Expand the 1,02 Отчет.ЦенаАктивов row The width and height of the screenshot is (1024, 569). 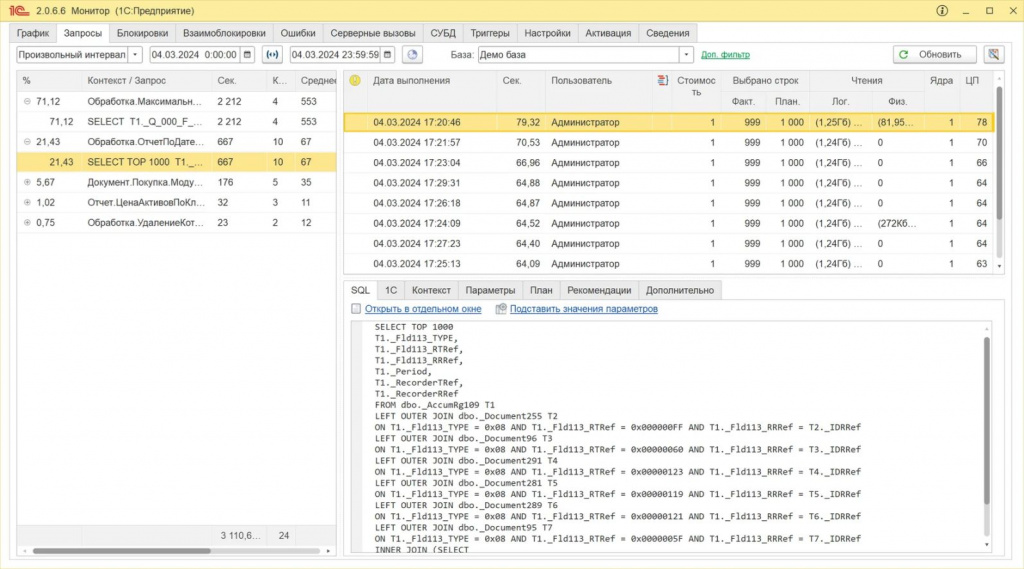(x=27, y=203)
